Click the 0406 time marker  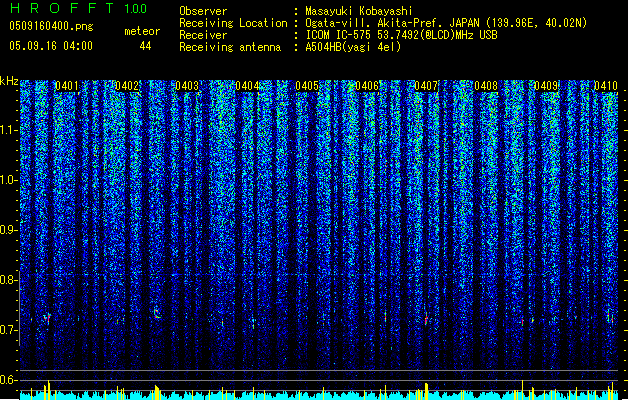[x=367, y=86]
